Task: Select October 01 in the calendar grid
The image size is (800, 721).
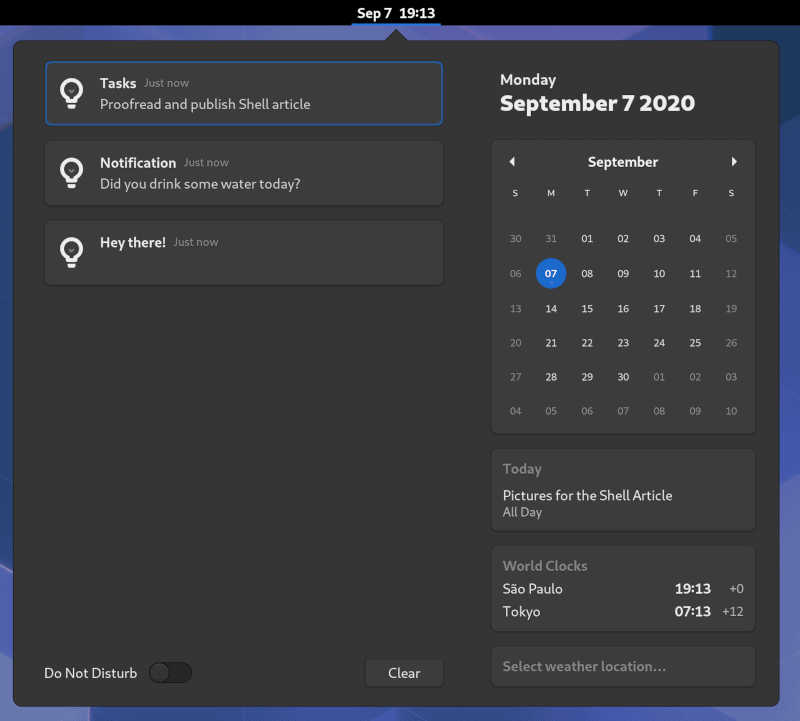Action: 659,377
